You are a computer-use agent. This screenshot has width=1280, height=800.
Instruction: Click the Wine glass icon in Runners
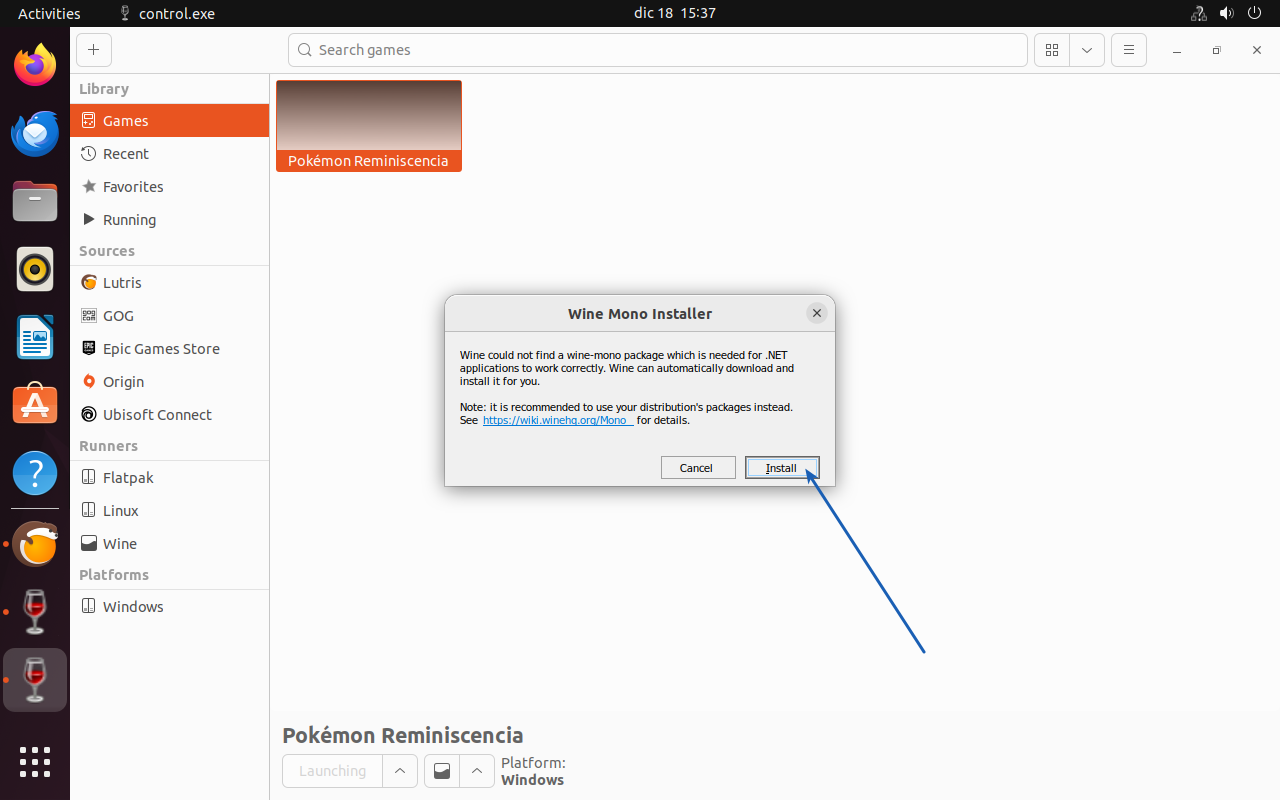88,543
